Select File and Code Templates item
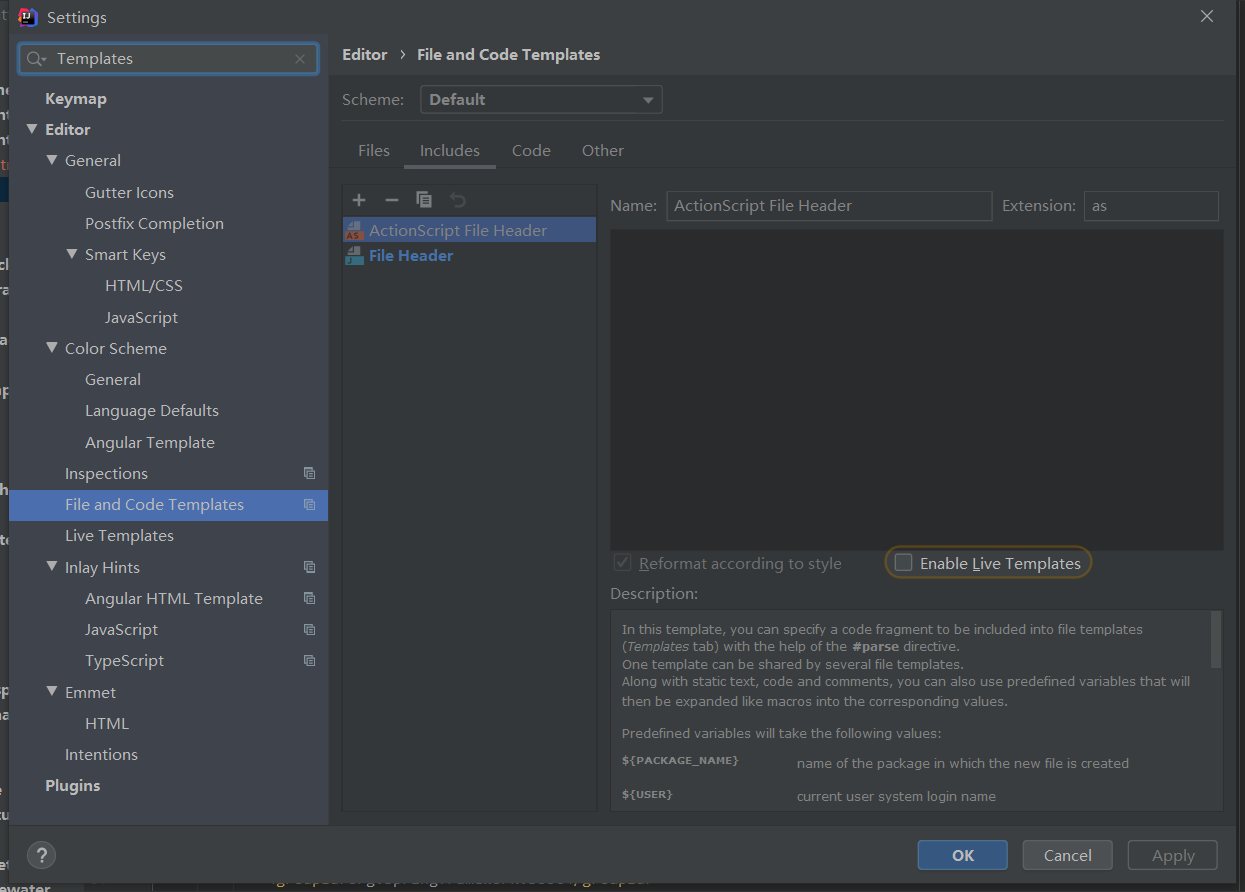Image resolution: width=1245 pixels, height=892 pixels. tap(169, 505)
